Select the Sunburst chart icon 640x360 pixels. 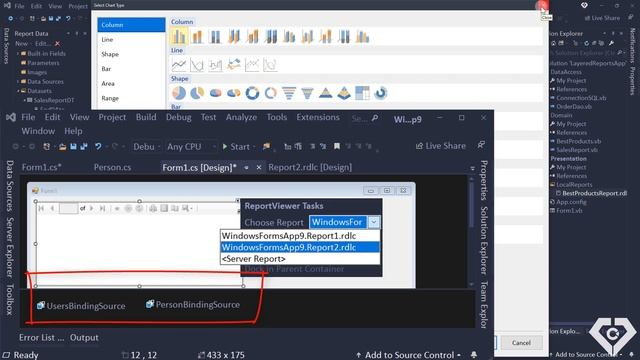click(380, 93)
